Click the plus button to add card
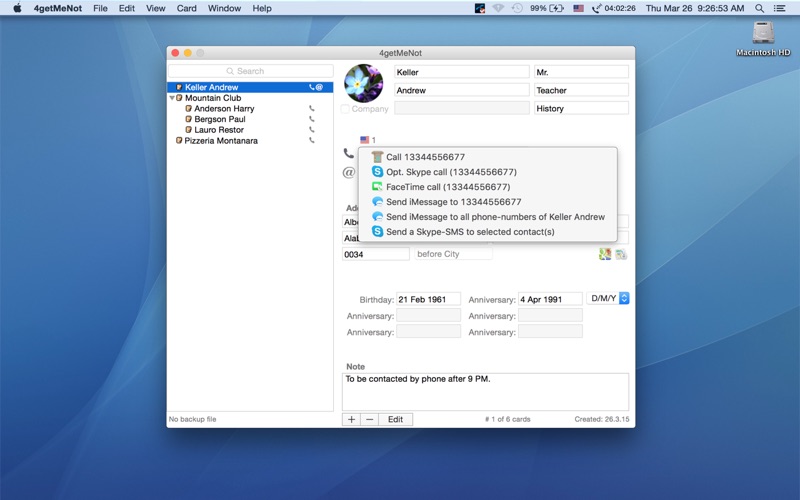800x500 pixels. 352,419
